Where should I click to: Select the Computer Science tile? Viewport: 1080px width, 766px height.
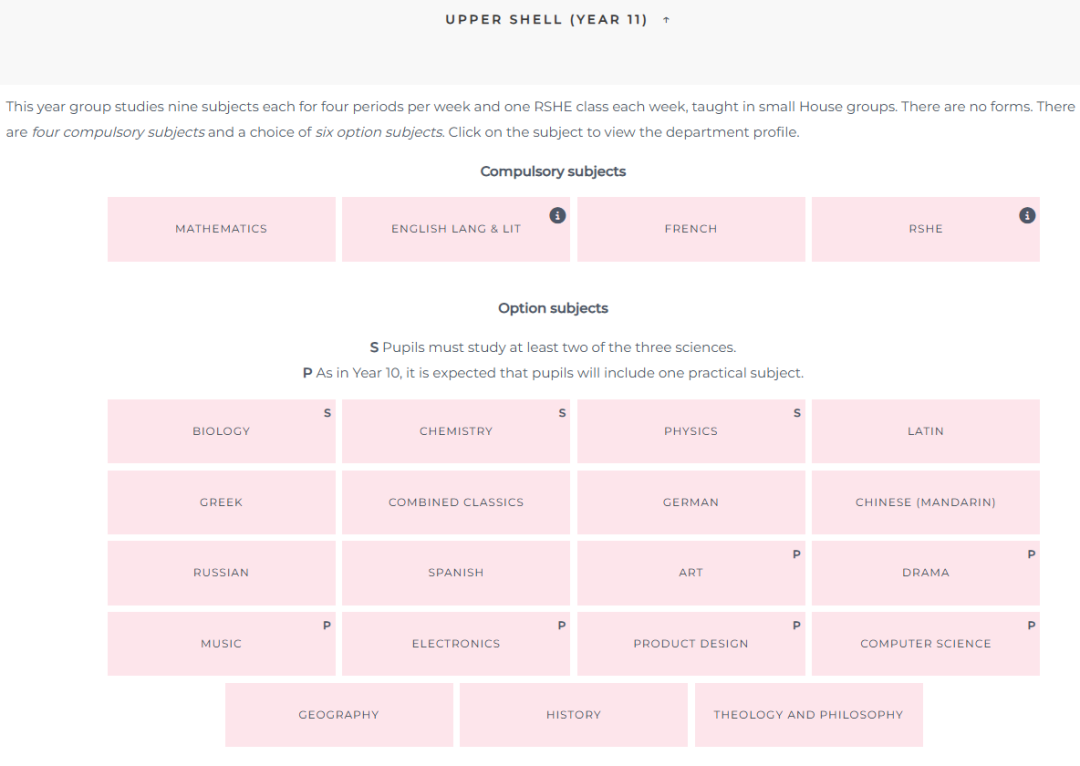(926, 643)
